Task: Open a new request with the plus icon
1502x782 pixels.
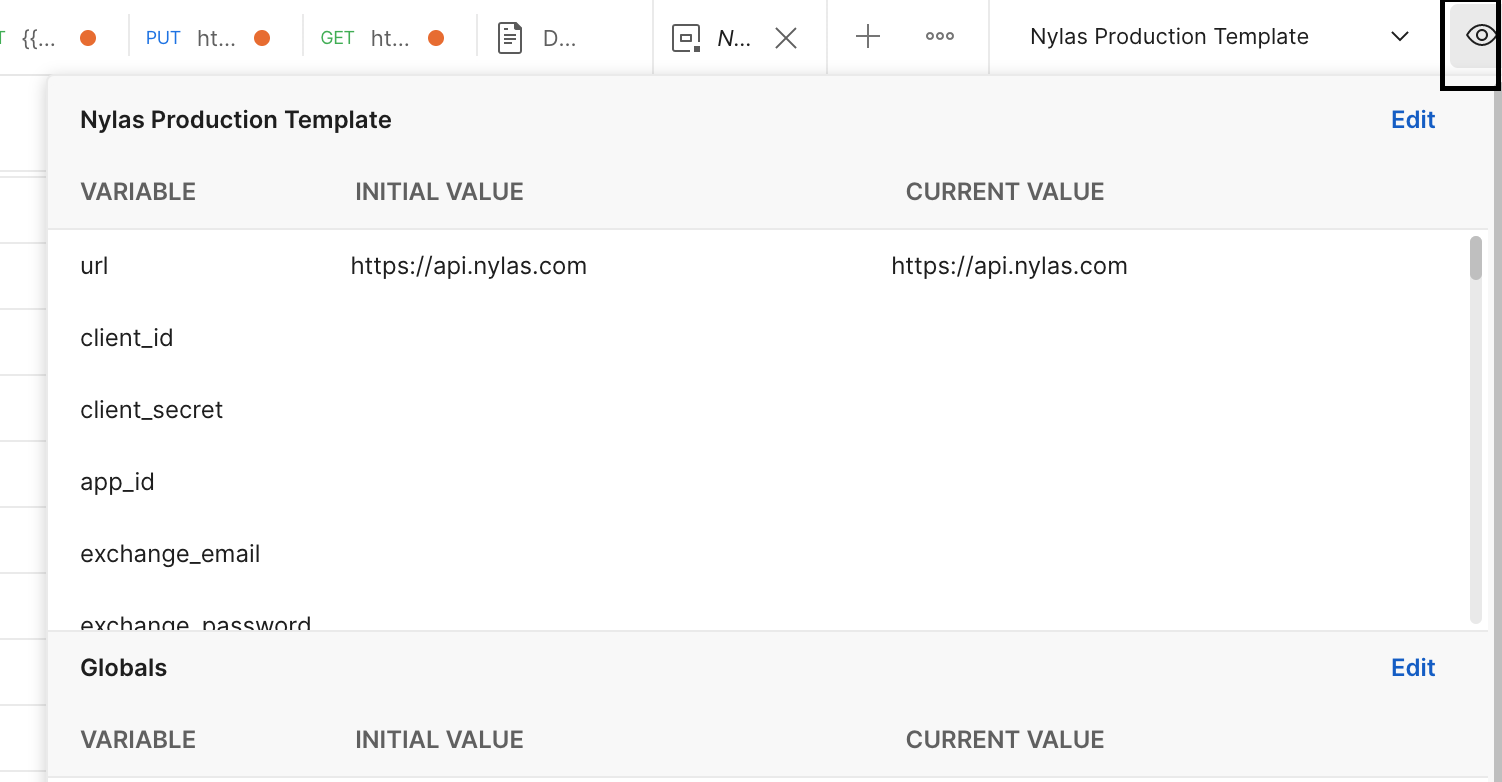Action: coord(866,36)
